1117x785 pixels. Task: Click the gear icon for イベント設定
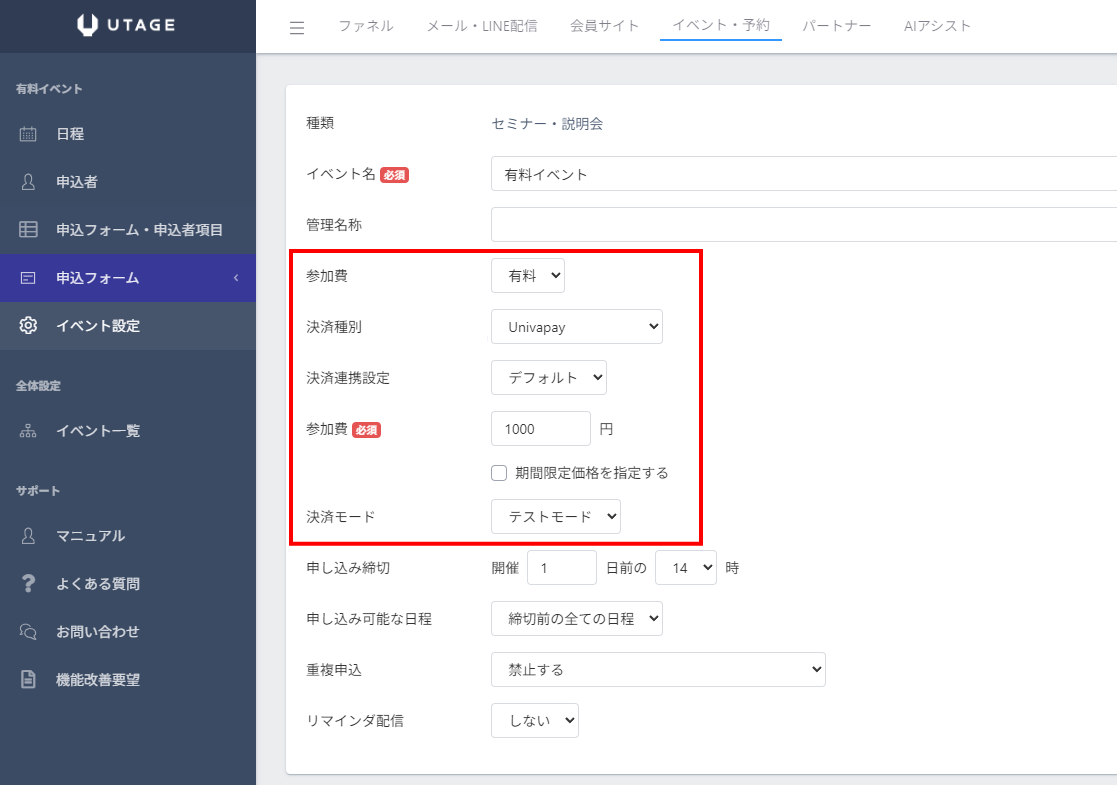point(28,326)
